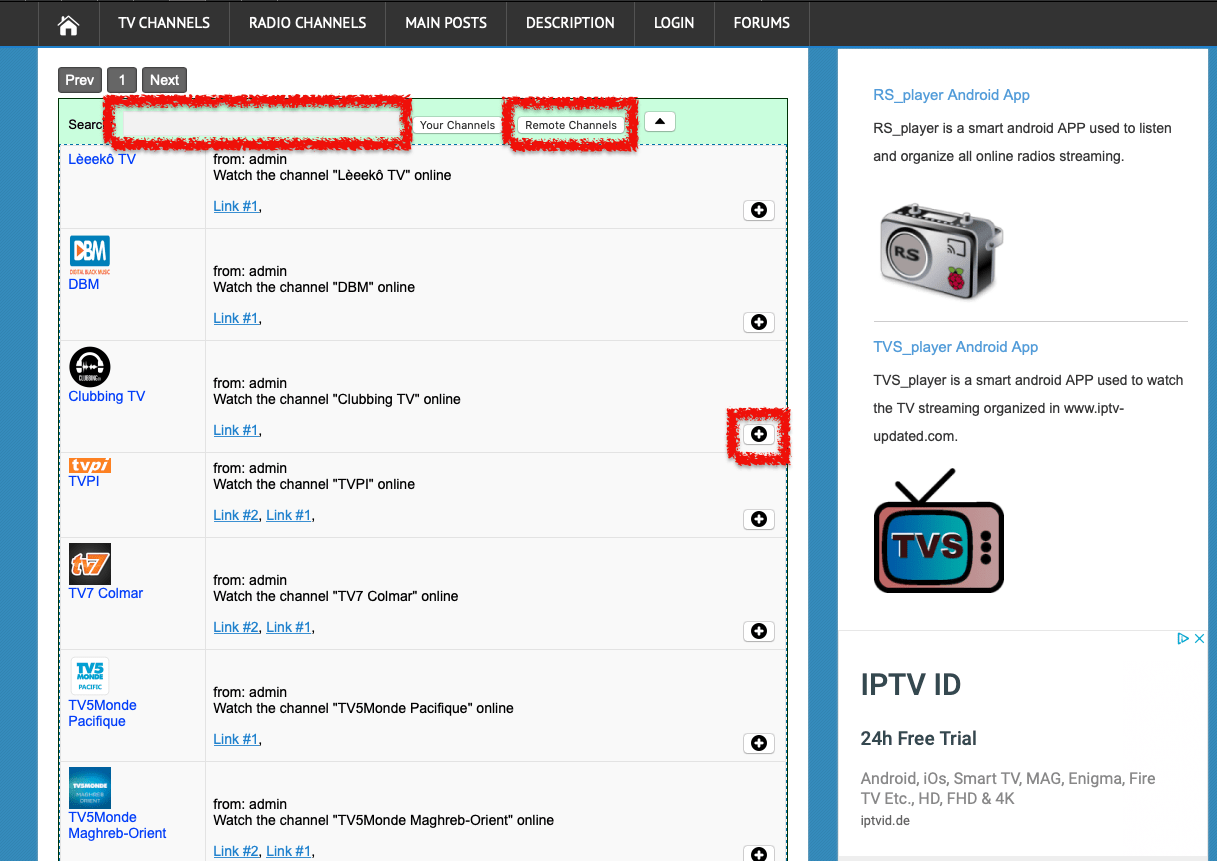
Task: Go to the next page with the Next button
Action: point(163,80)
